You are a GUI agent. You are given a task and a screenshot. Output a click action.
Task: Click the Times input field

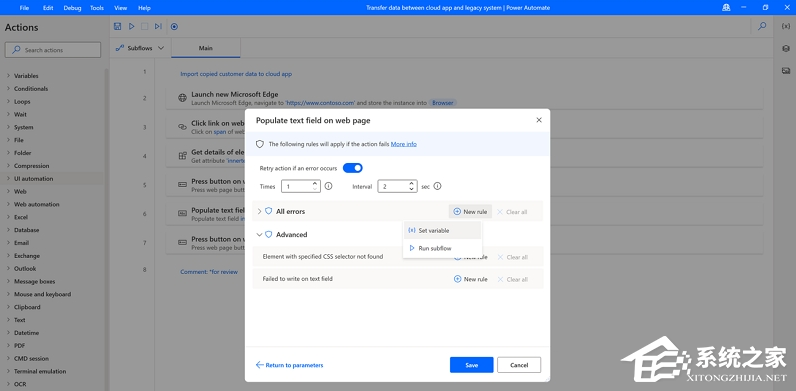[x=301, y=186]
